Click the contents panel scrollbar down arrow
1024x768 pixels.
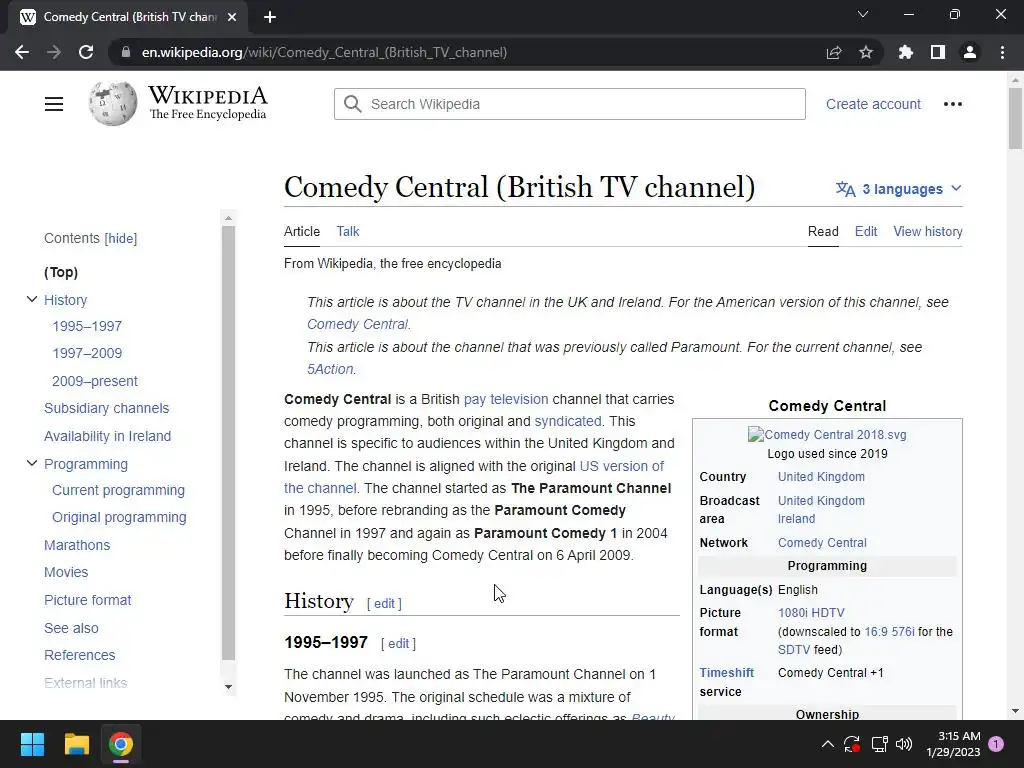pyautogui.click(x=228, y=686)
